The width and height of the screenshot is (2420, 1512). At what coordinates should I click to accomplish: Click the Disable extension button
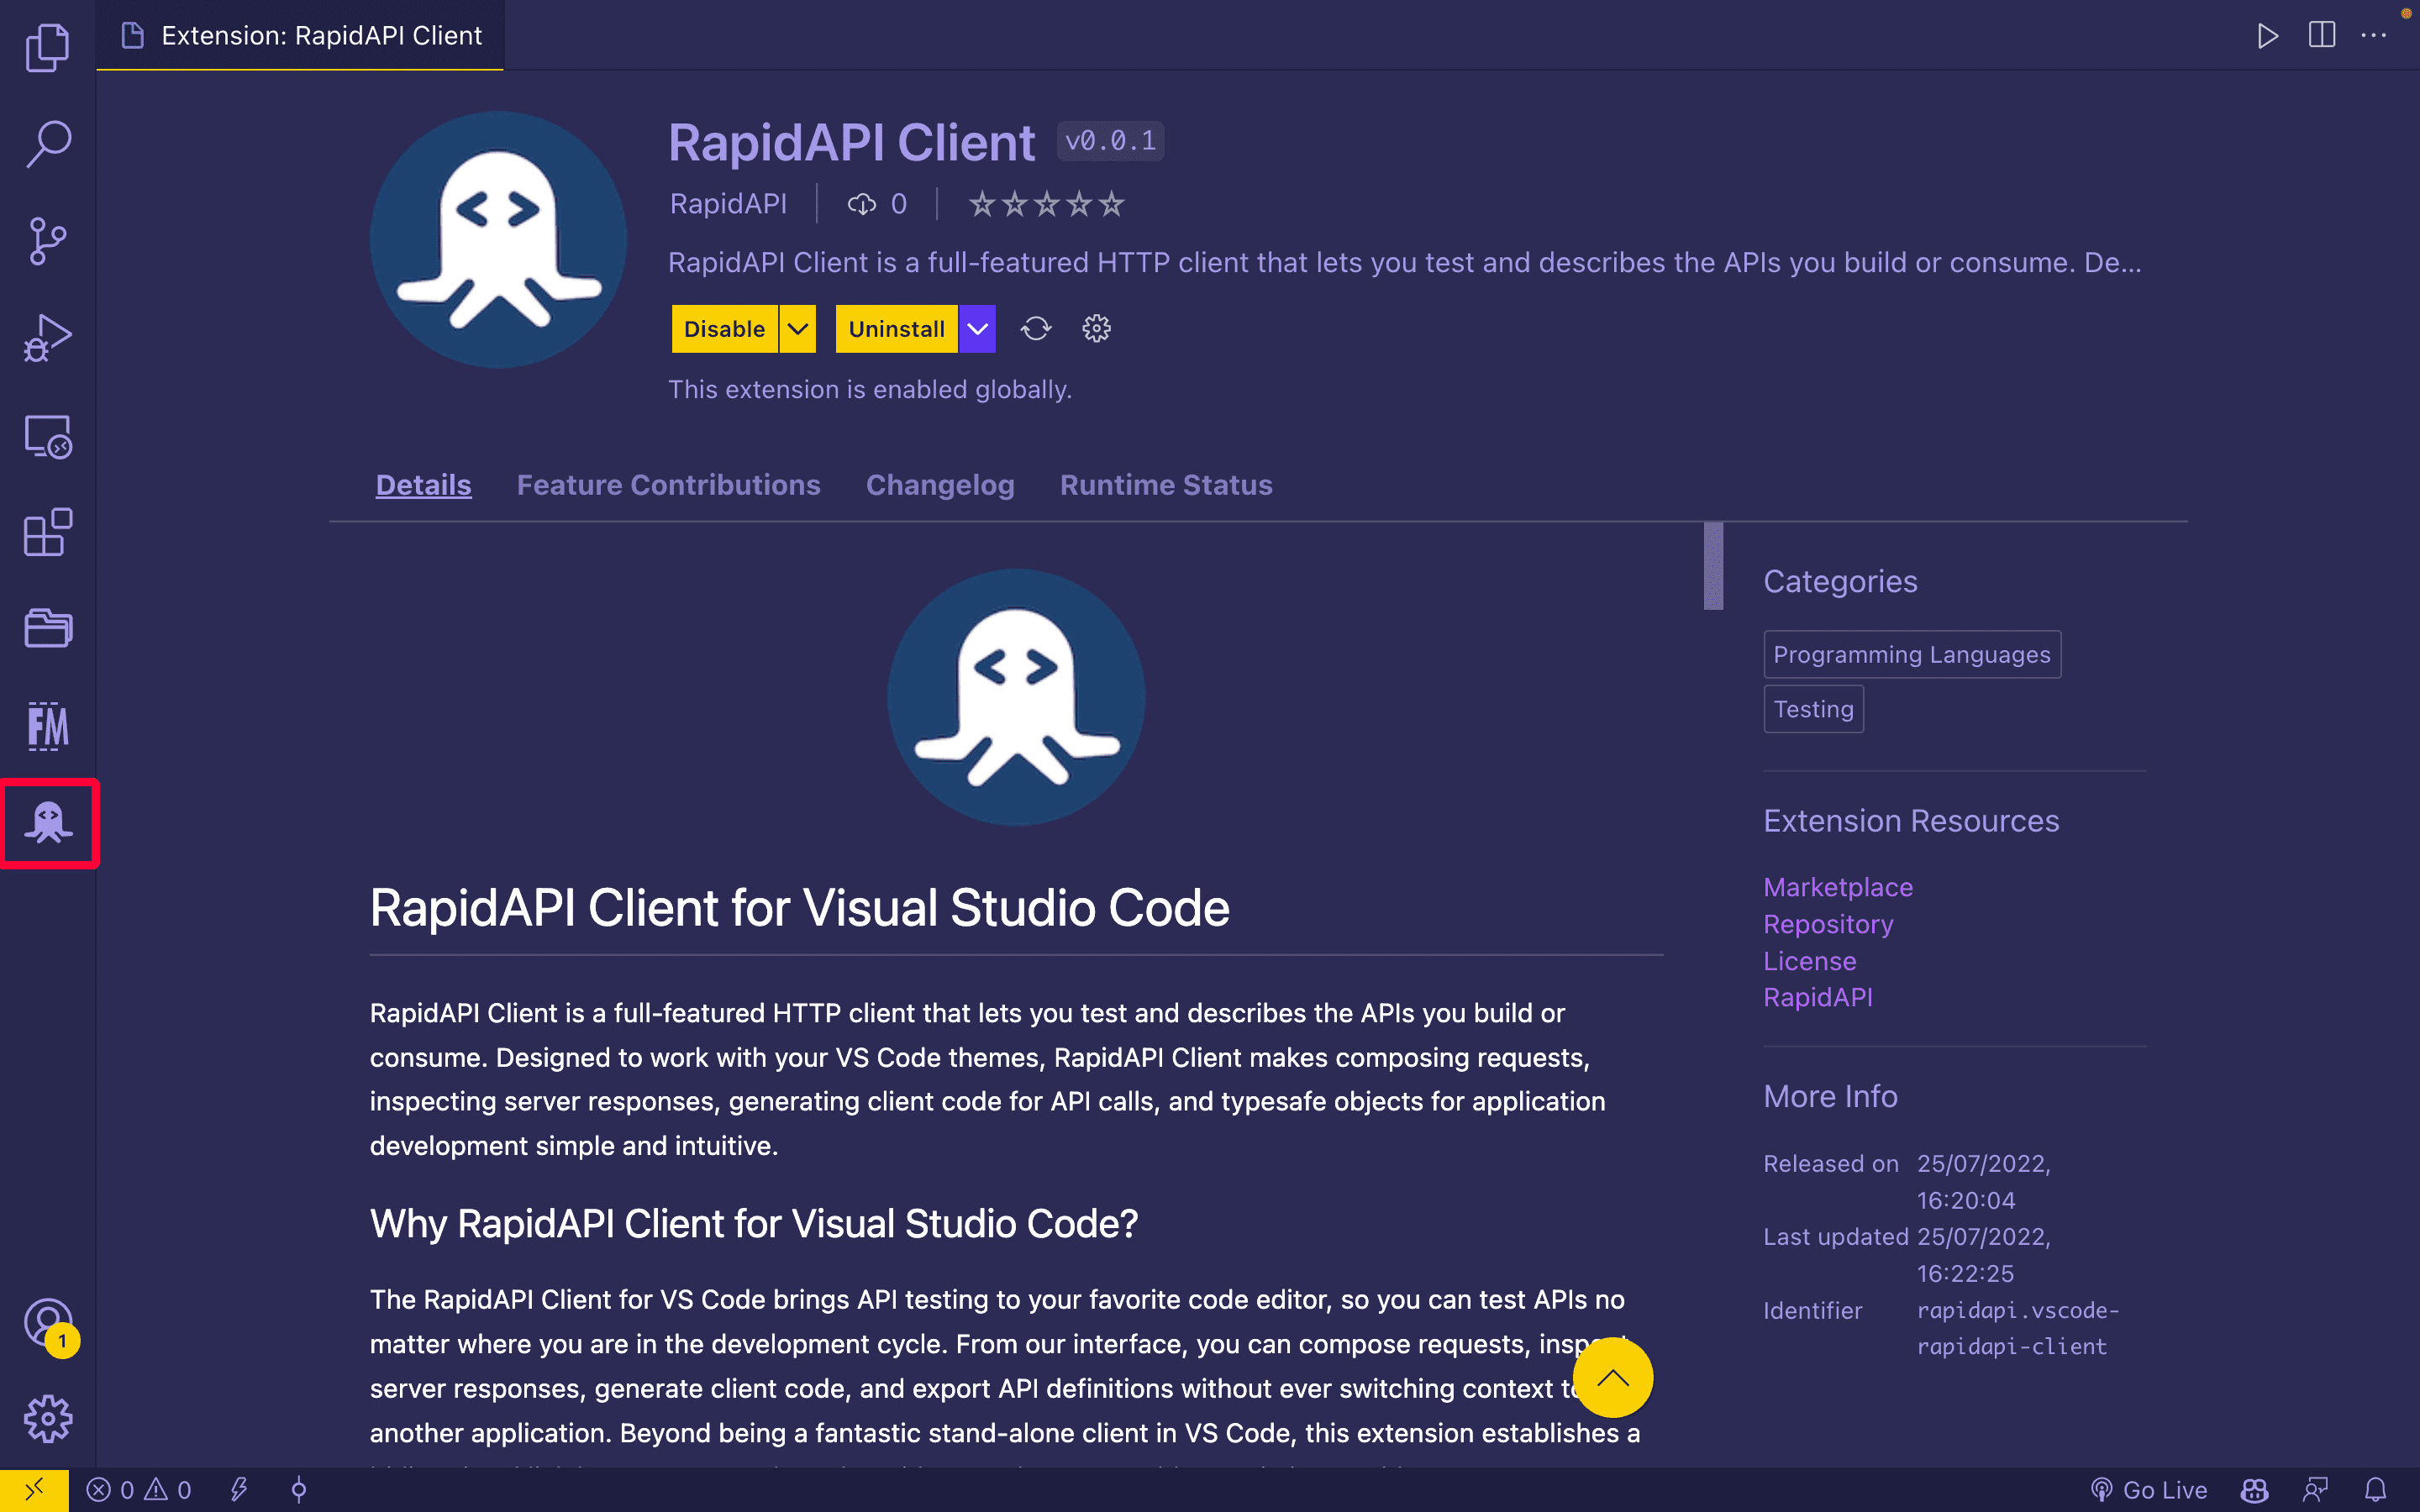[723, 328]
